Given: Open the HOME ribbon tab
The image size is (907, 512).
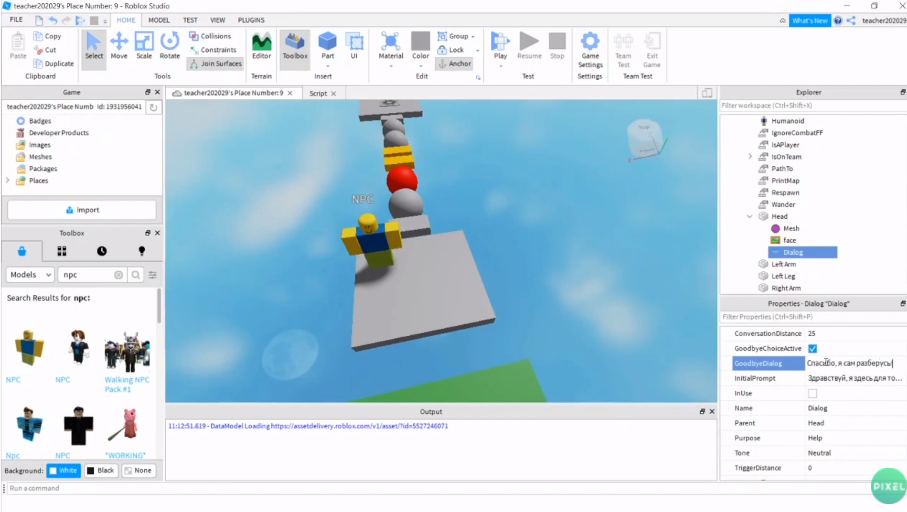Looking at the screenshot, I should (x=126, y=20).
